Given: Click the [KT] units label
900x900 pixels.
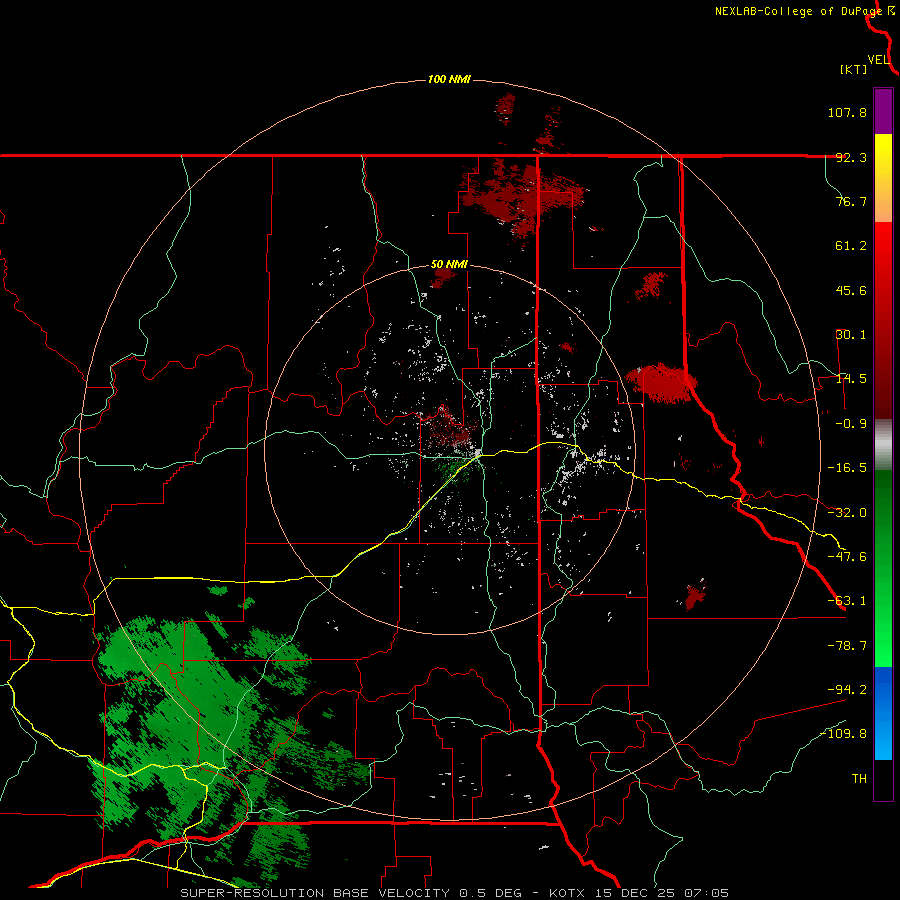Looking at the screenshot, I should click(x=853, y=69).
